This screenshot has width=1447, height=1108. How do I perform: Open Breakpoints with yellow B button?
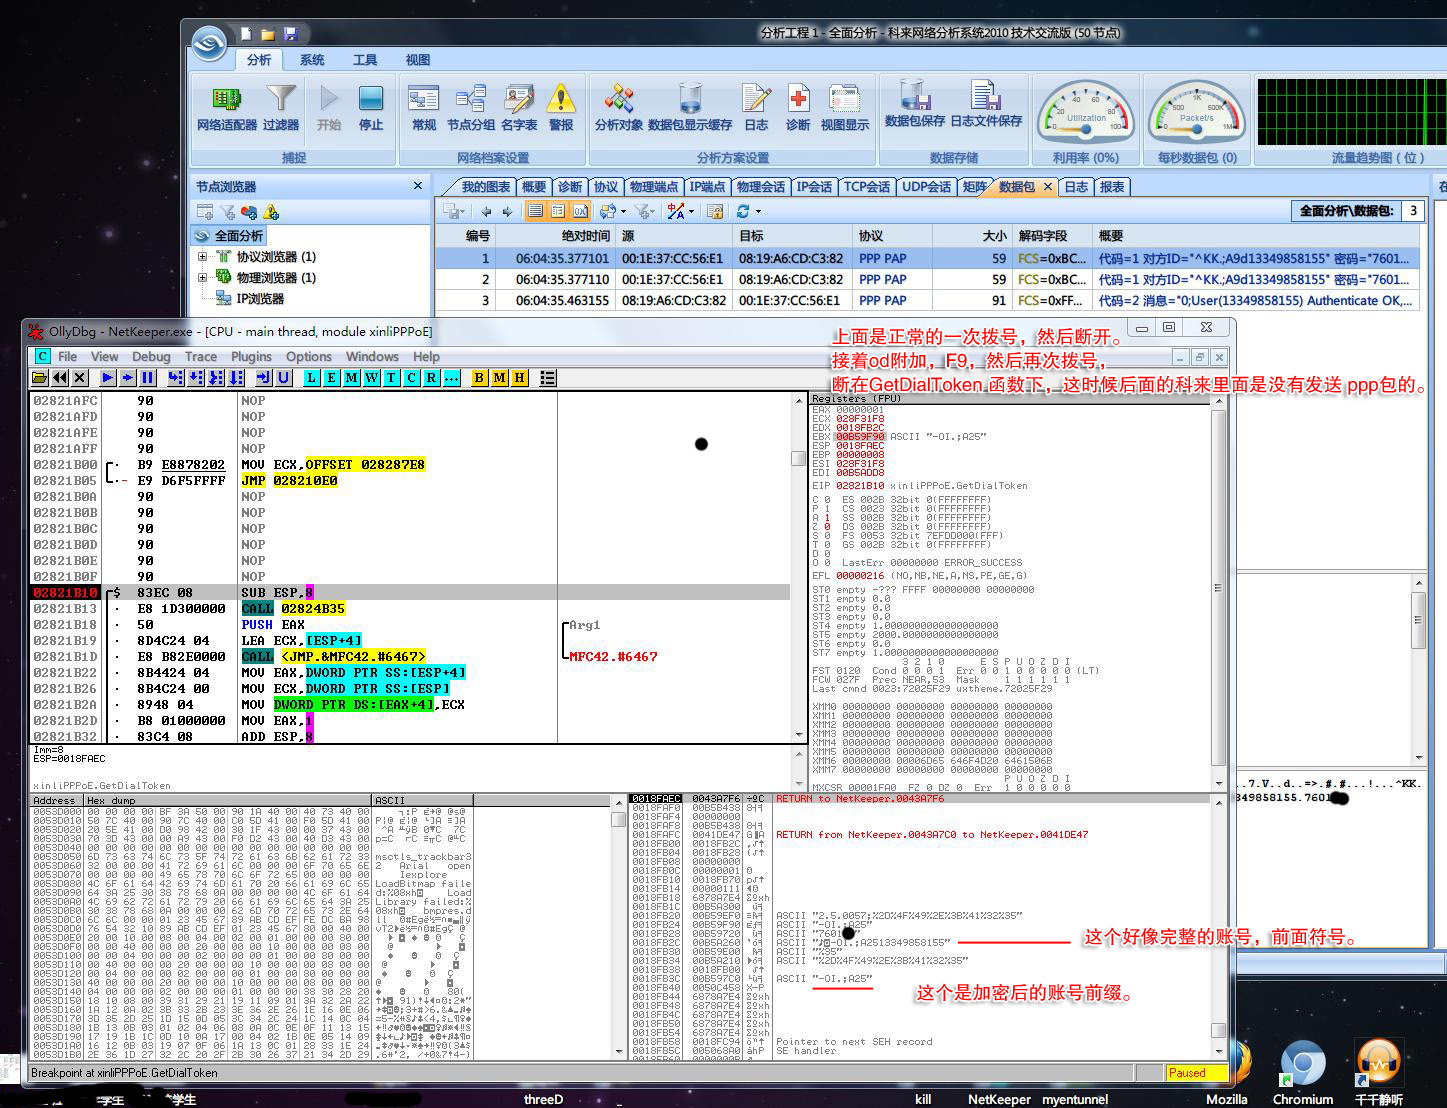click(479, 378)
